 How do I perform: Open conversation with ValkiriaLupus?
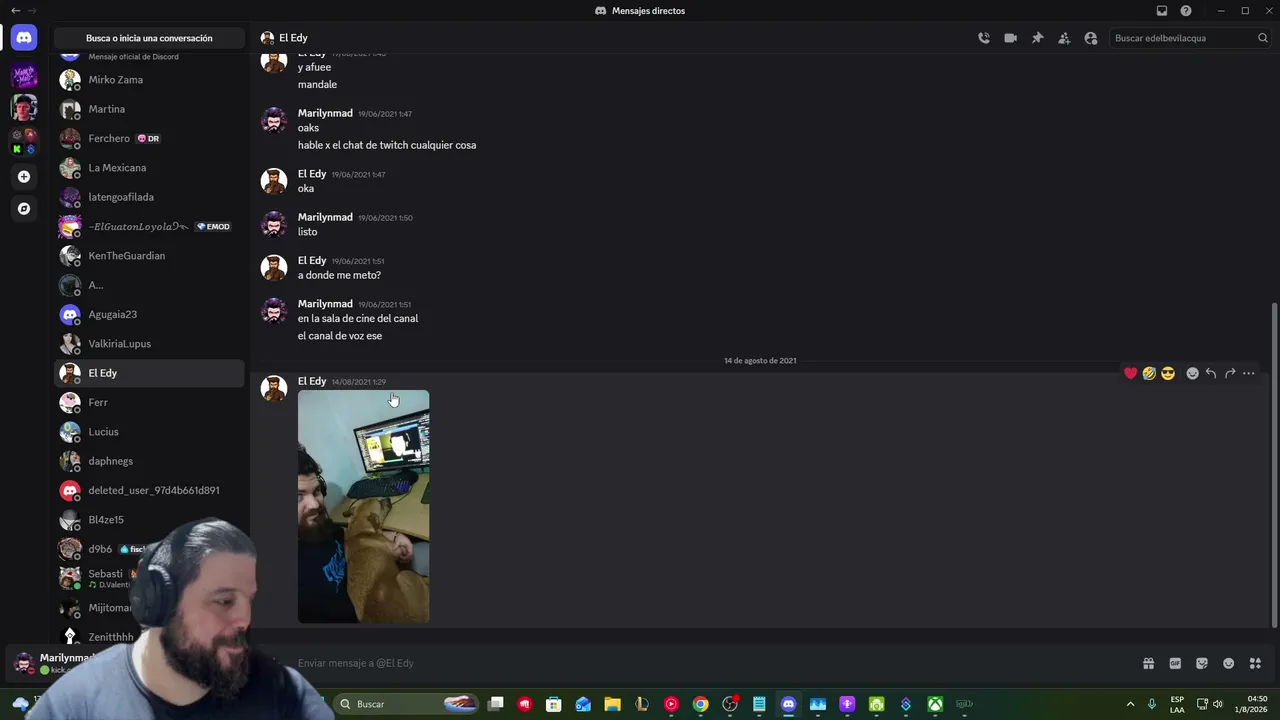coord(149,344)
